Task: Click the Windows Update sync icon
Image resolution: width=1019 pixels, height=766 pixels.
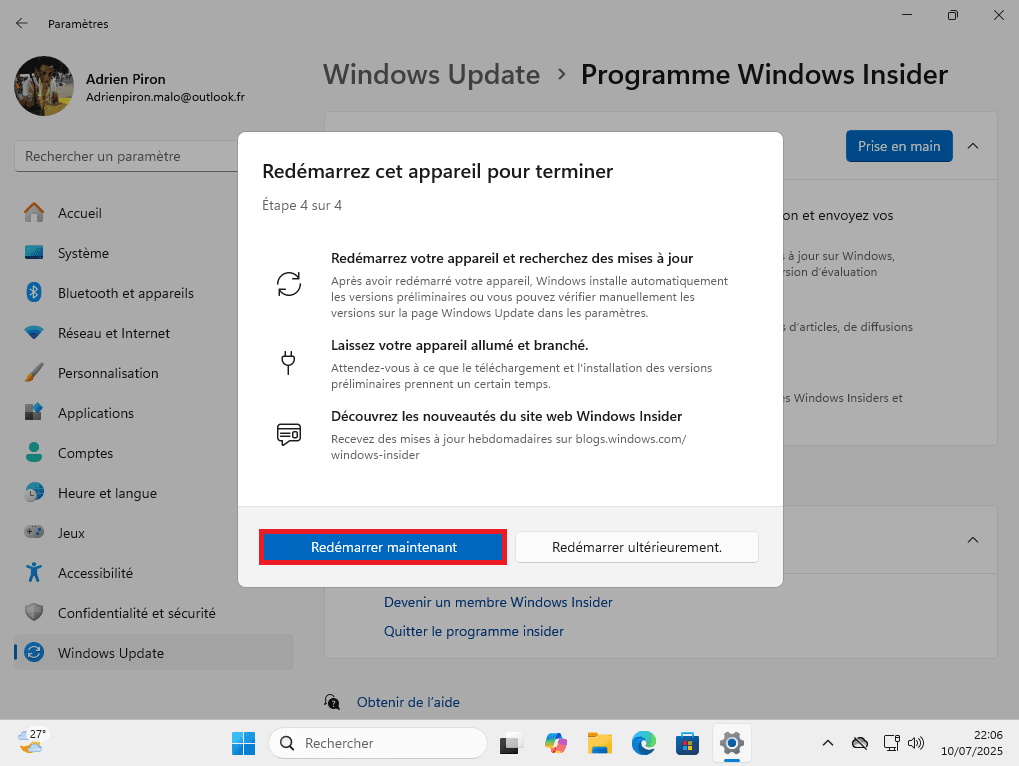Action: pyautogui.click(x=34, y=652)
